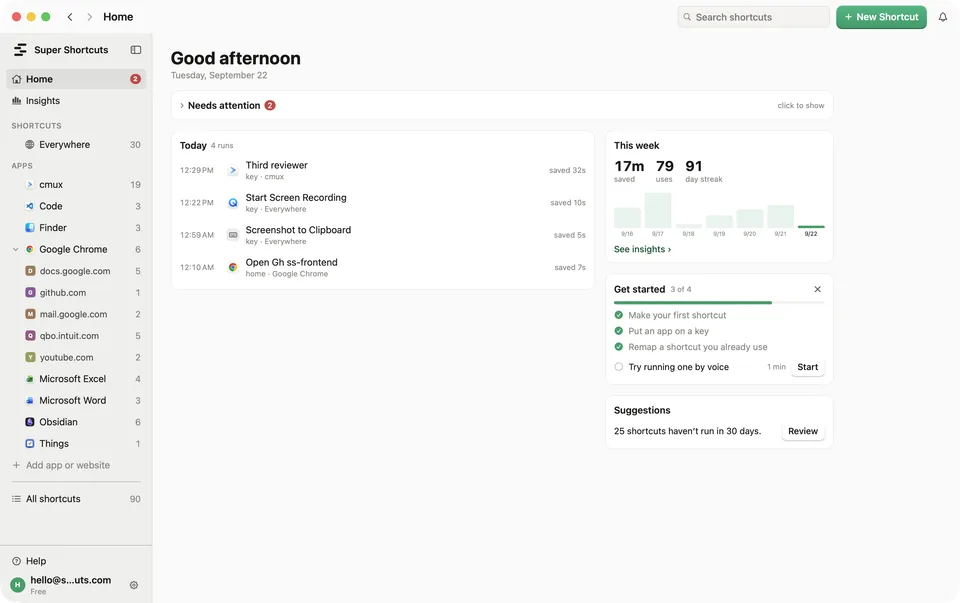Click the Open Gh ss-frontend Chrome icon

pyautogui.click(x=233, y=268)
